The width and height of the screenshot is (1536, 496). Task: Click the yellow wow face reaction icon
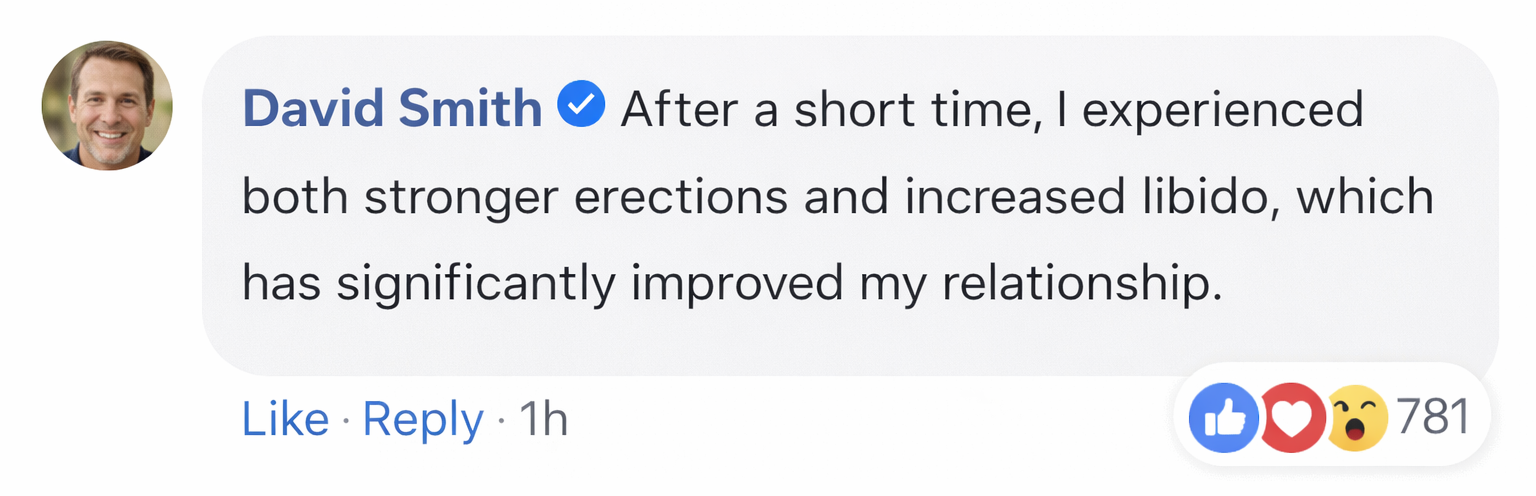[1357, 417]
